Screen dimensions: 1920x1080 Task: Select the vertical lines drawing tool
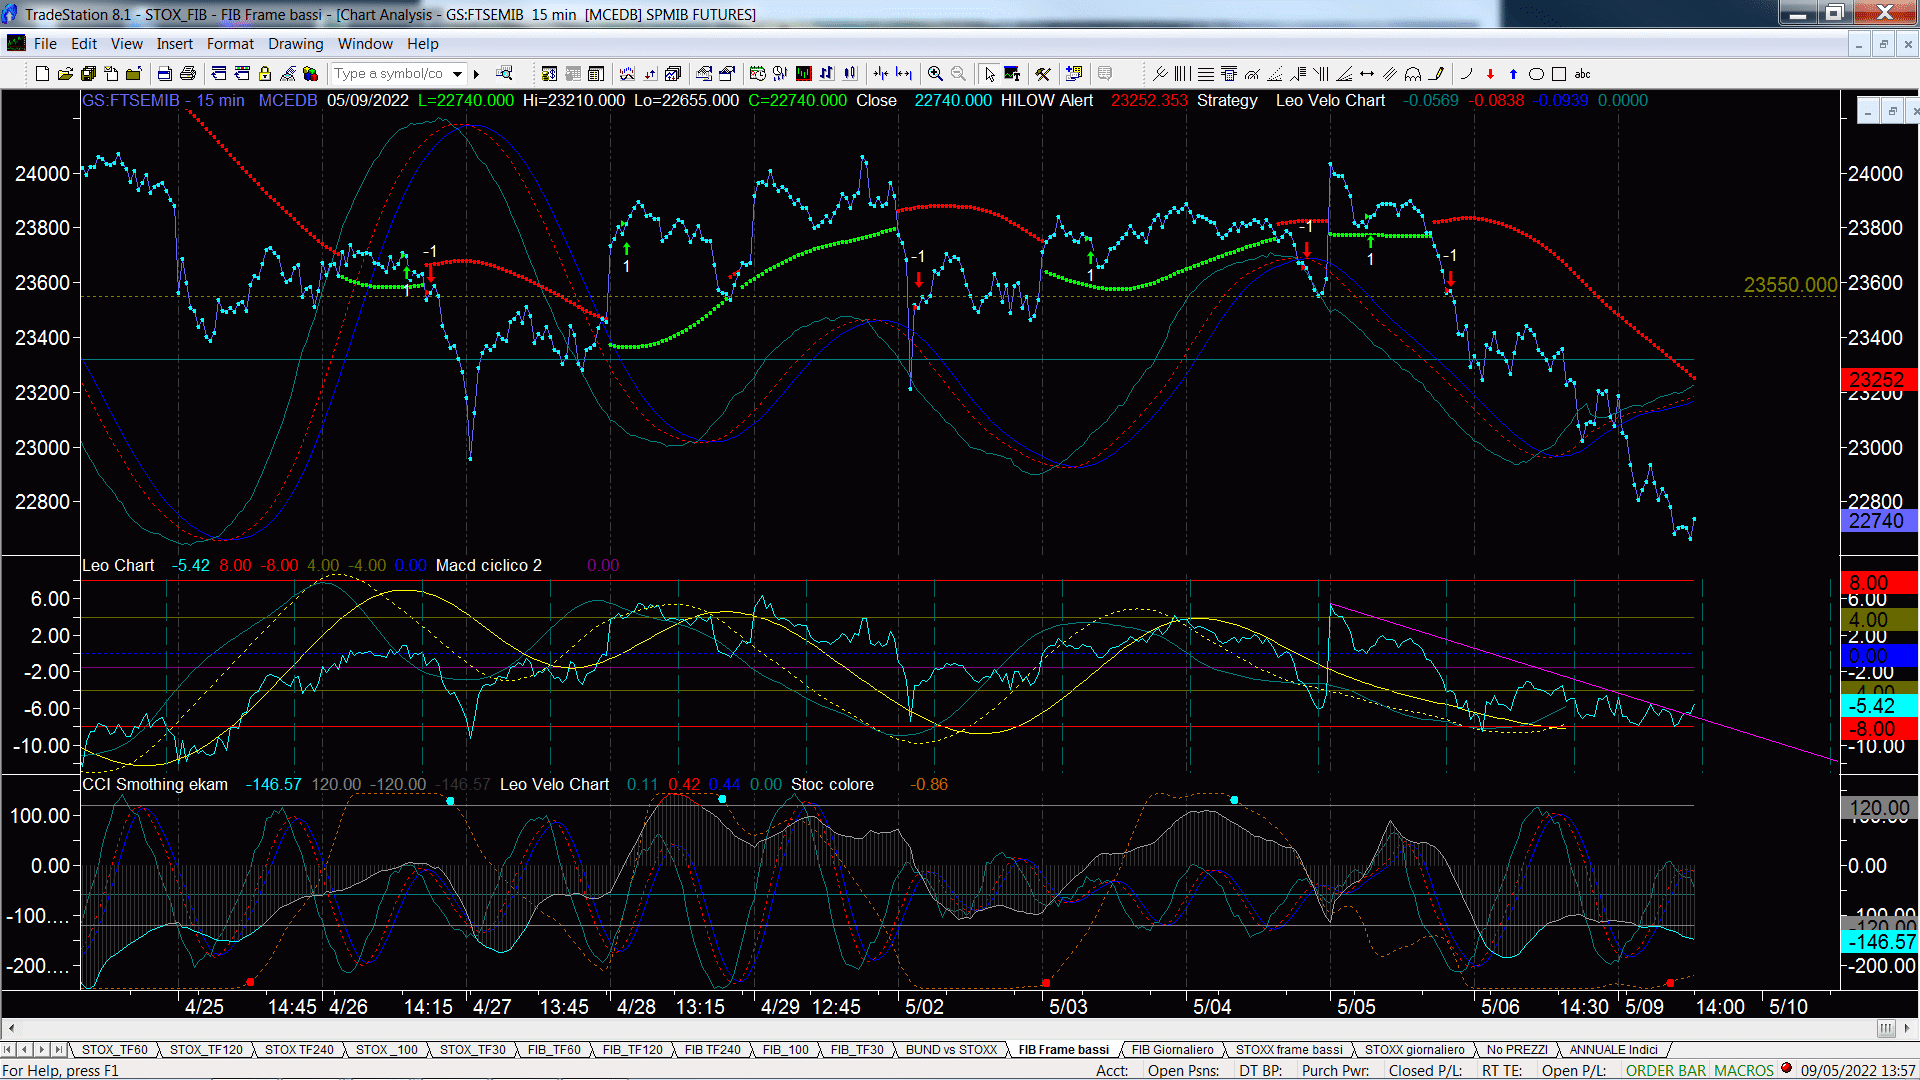(1183, 74)
